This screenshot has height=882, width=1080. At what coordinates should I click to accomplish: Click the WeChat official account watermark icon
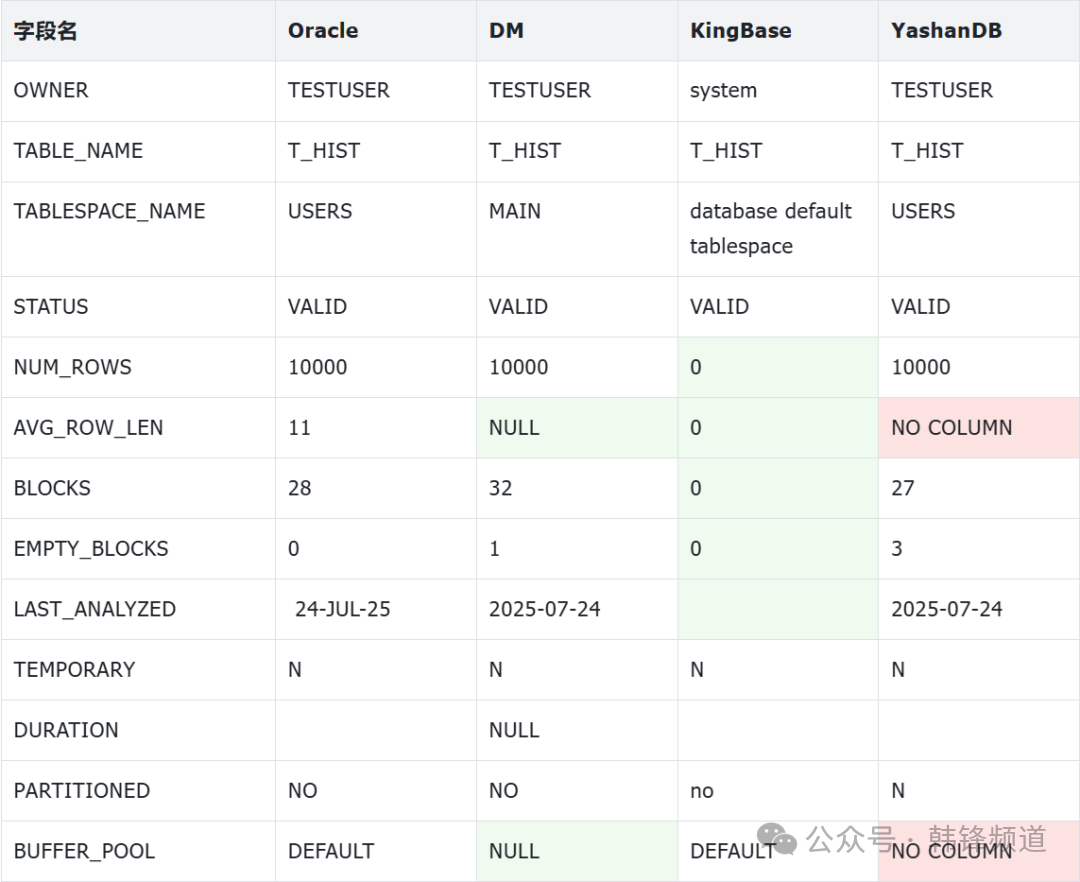tap(776, 840)
